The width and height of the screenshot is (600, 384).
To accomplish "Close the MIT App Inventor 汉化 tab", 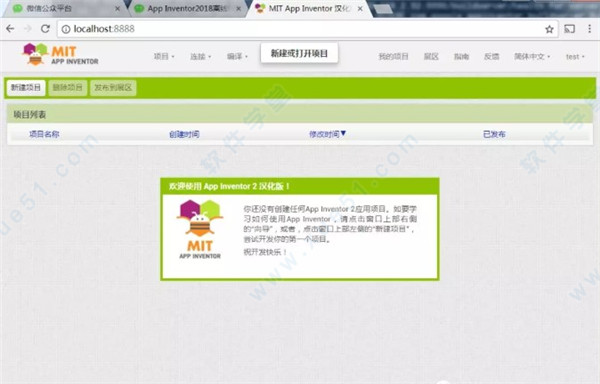I will pos(360,8).
